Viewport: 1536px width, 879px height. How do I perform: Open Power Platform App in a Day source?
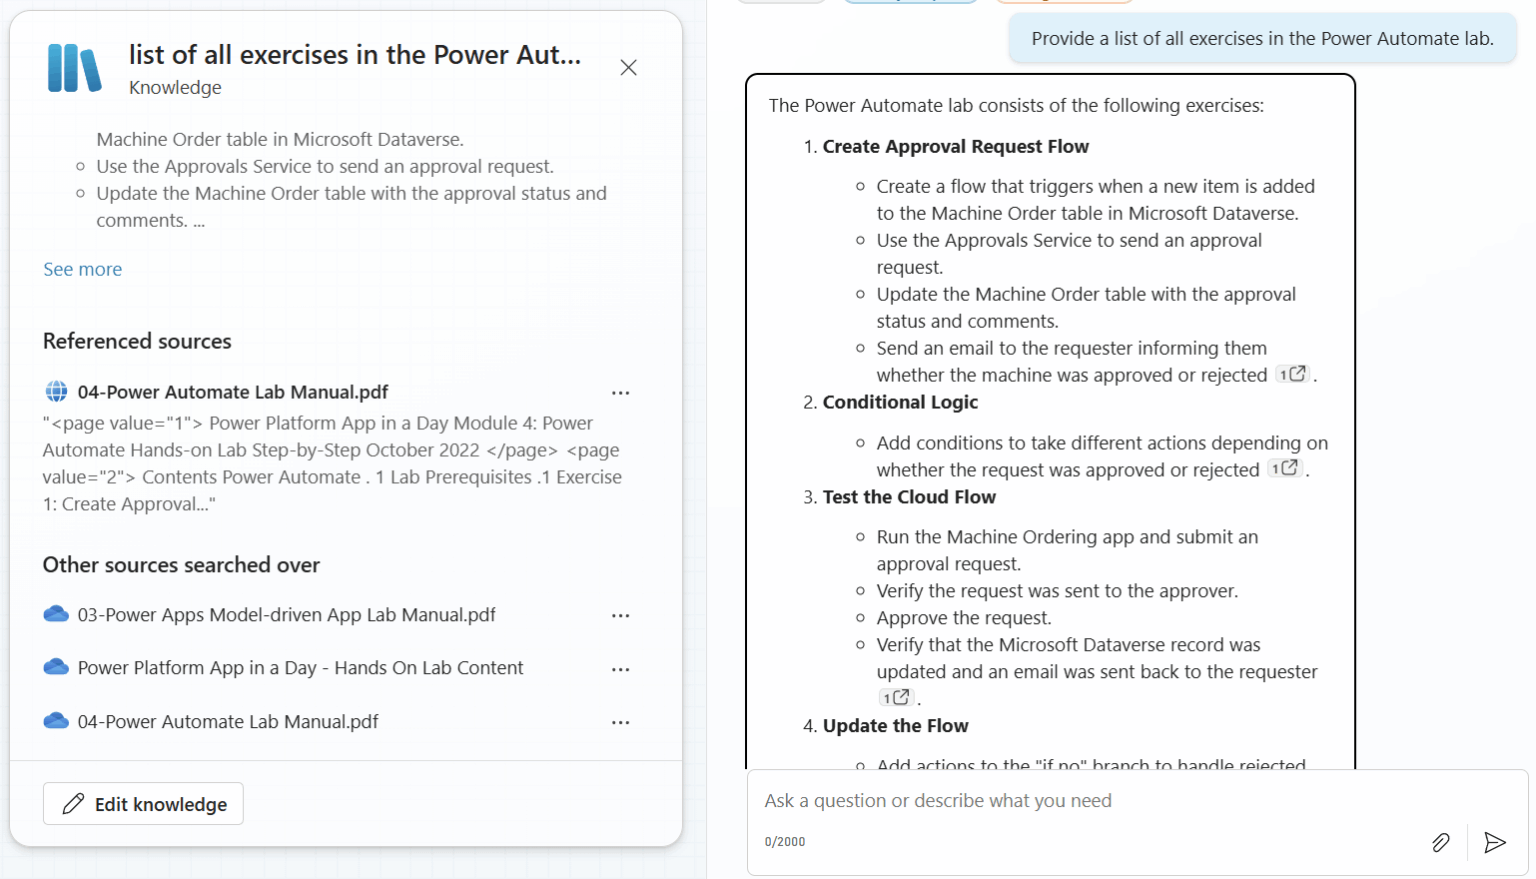[300, 668]
